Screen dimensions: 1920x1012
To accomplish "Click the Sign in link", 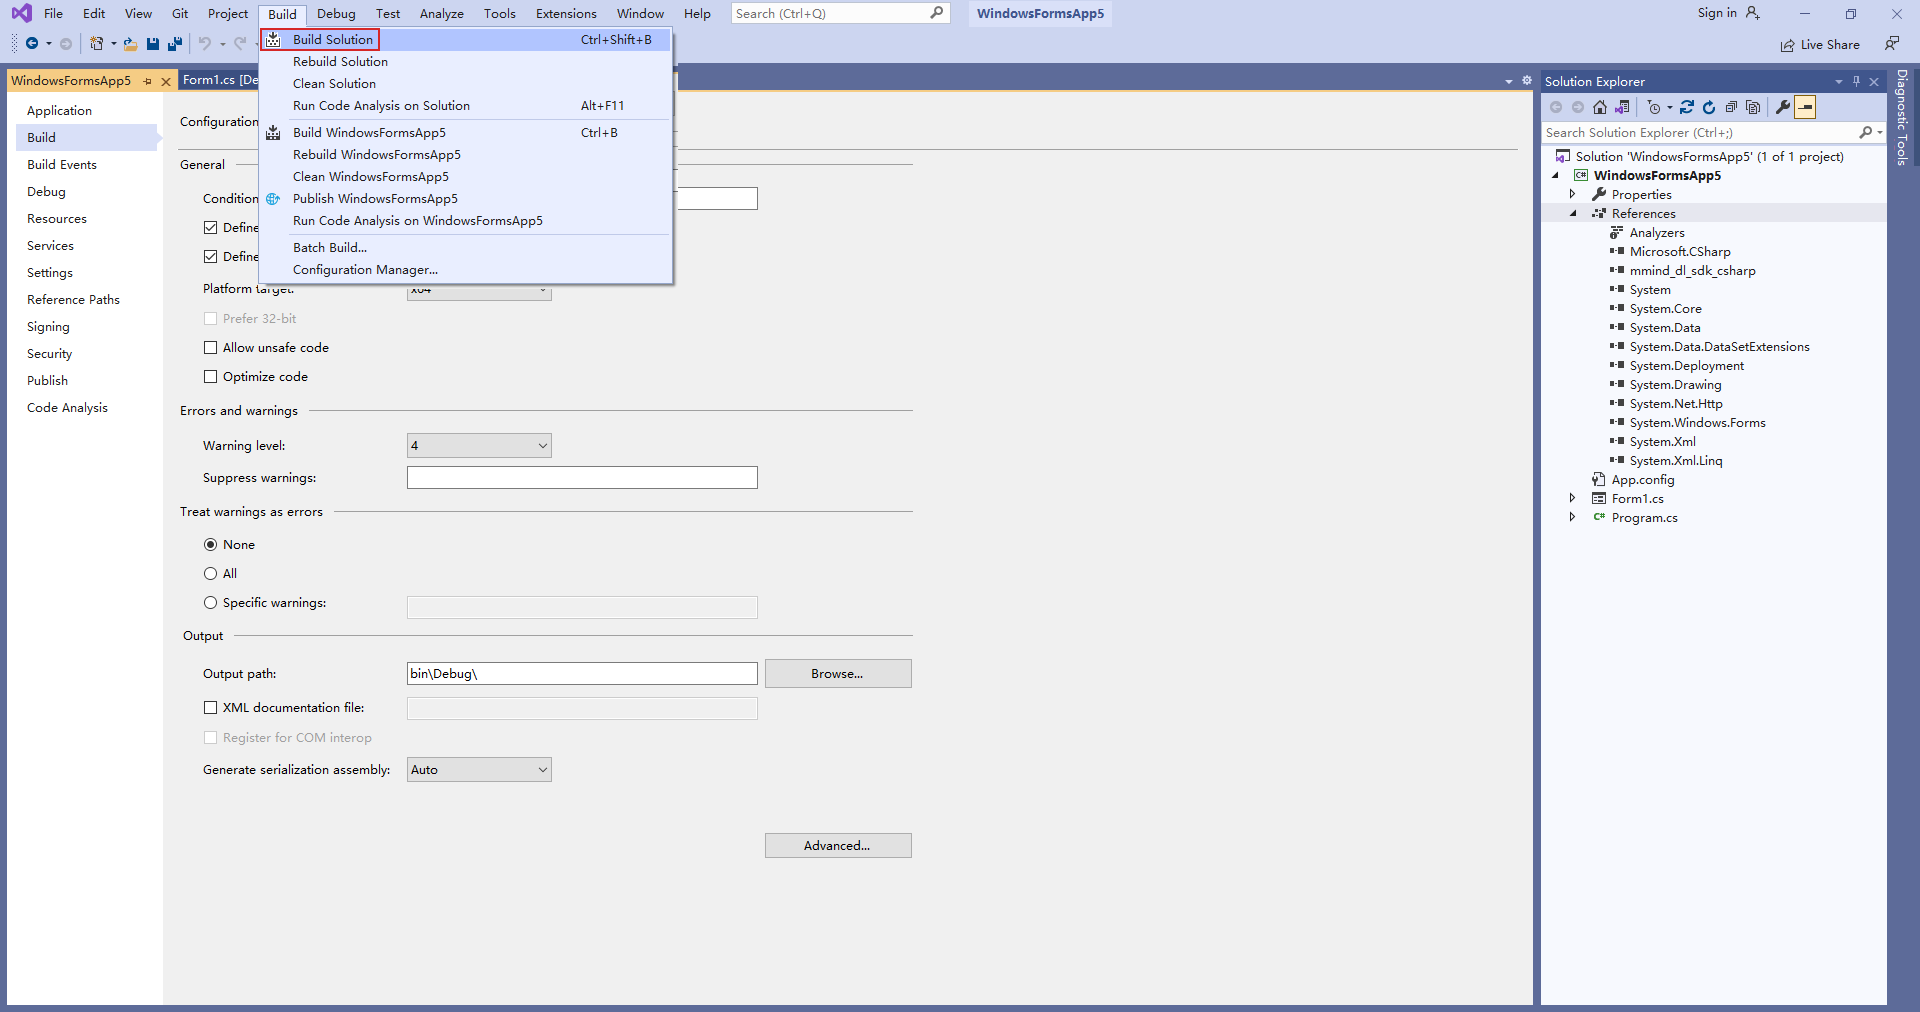I will coord(1717,13).
